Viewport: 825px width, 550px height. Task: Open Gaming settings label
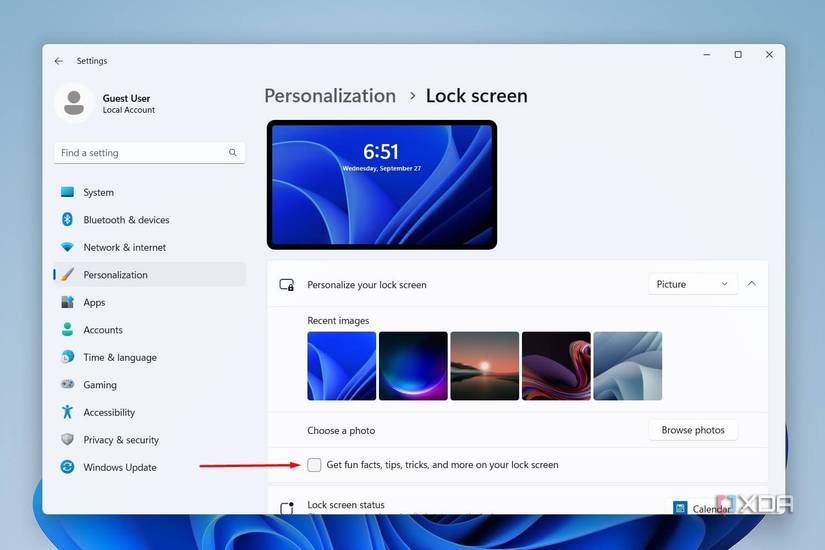pyautogui.click(x=100, y=385)
